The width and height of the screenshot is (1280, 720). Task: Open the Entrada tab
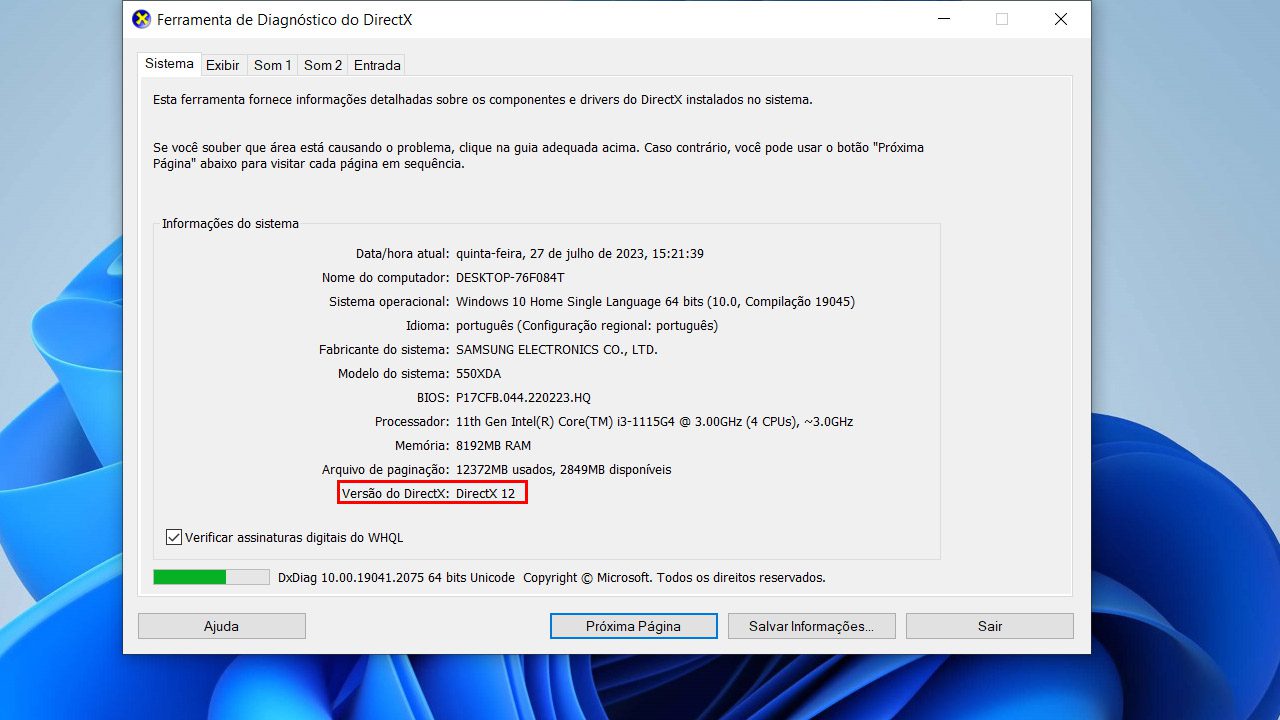tap(377, 65)
